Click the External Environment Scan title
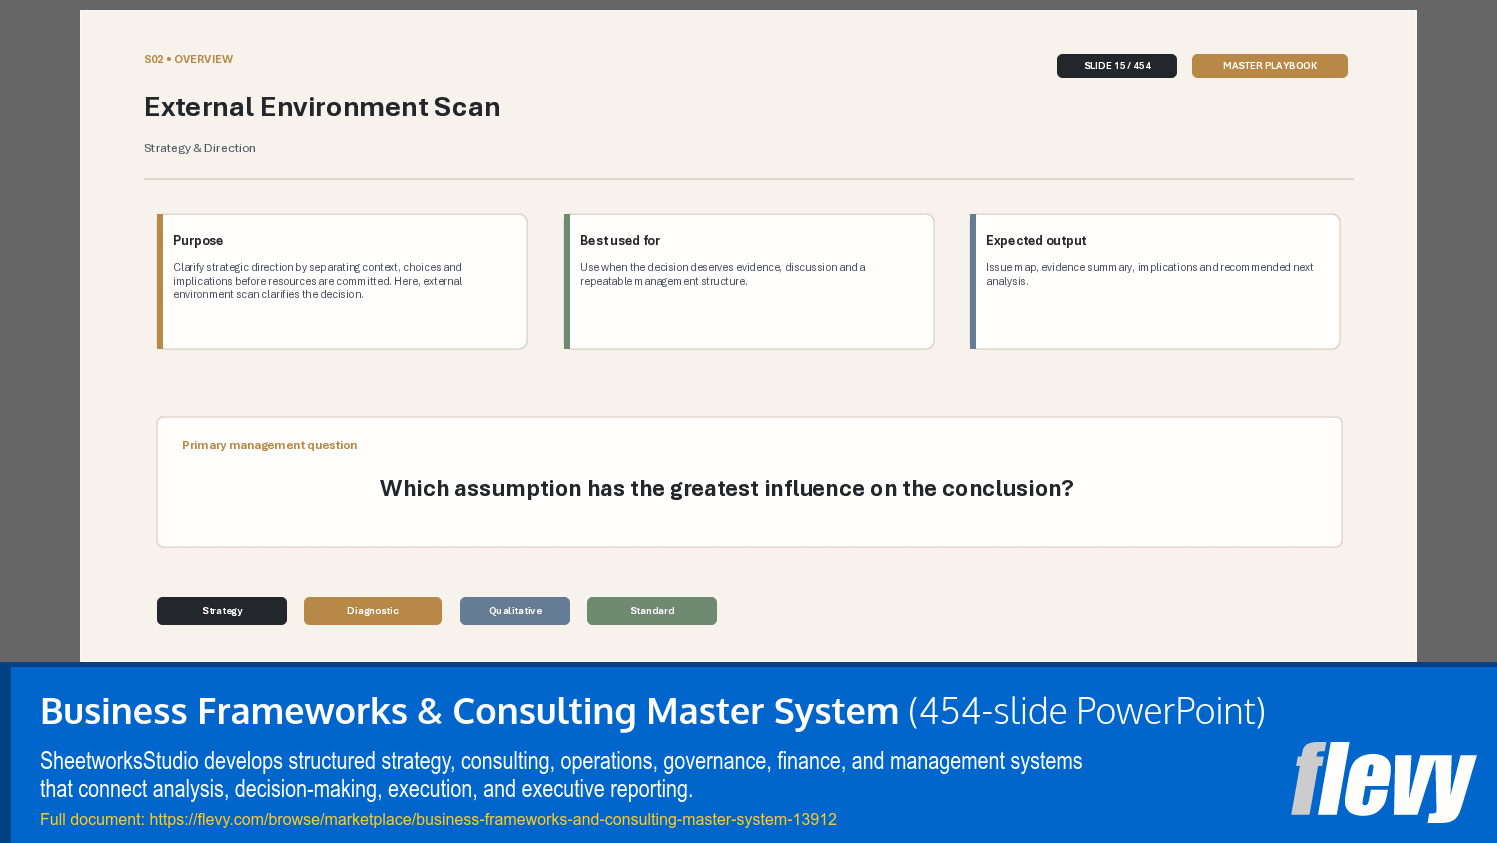This screenshot has height=843, width=1497. tap(322, 107)
